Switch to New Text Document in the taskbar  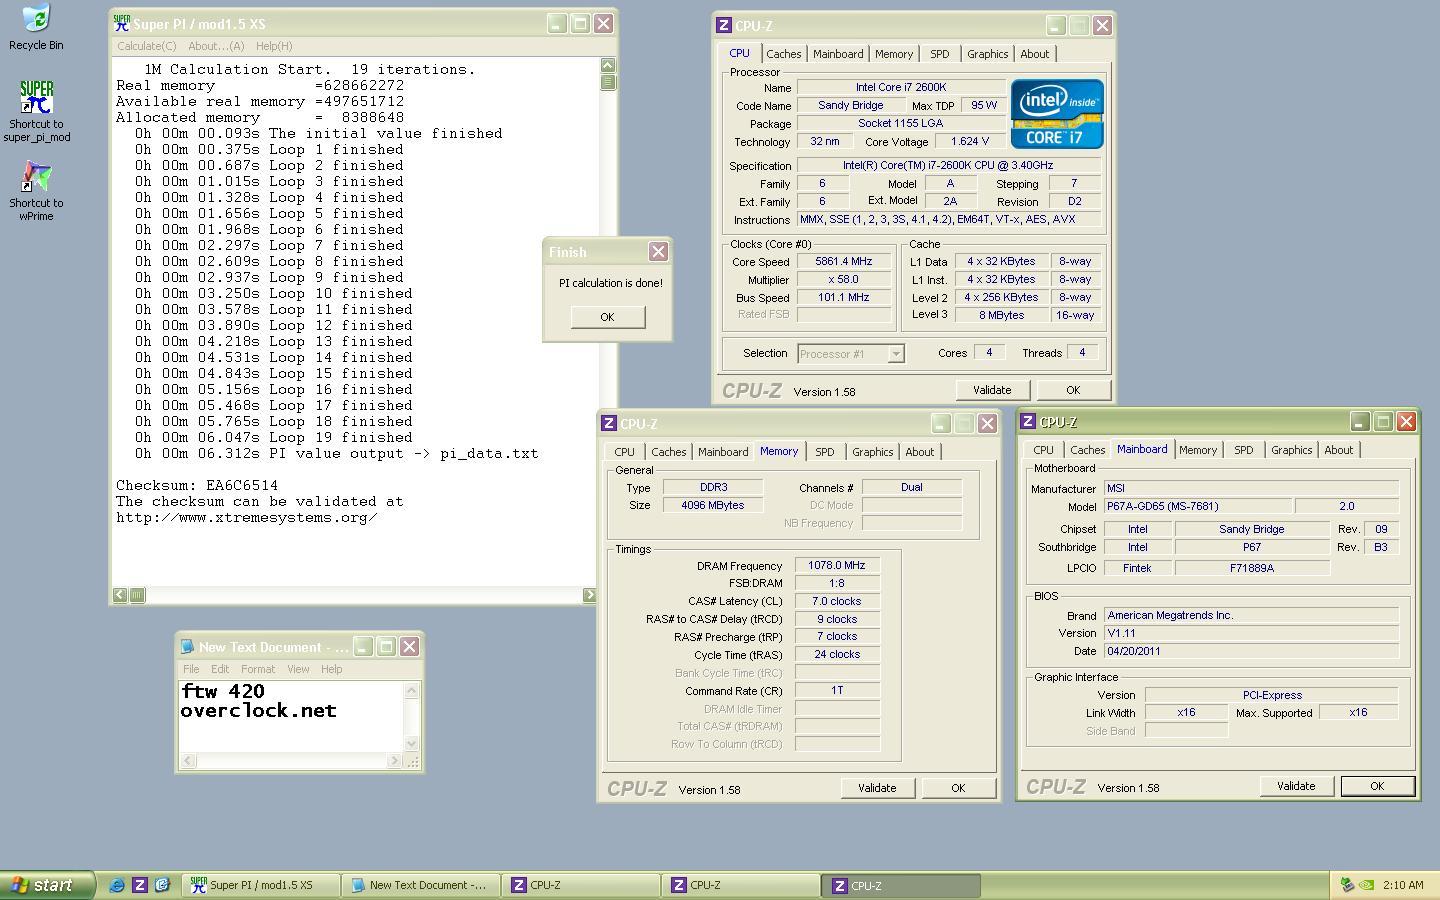click(420, 885)
